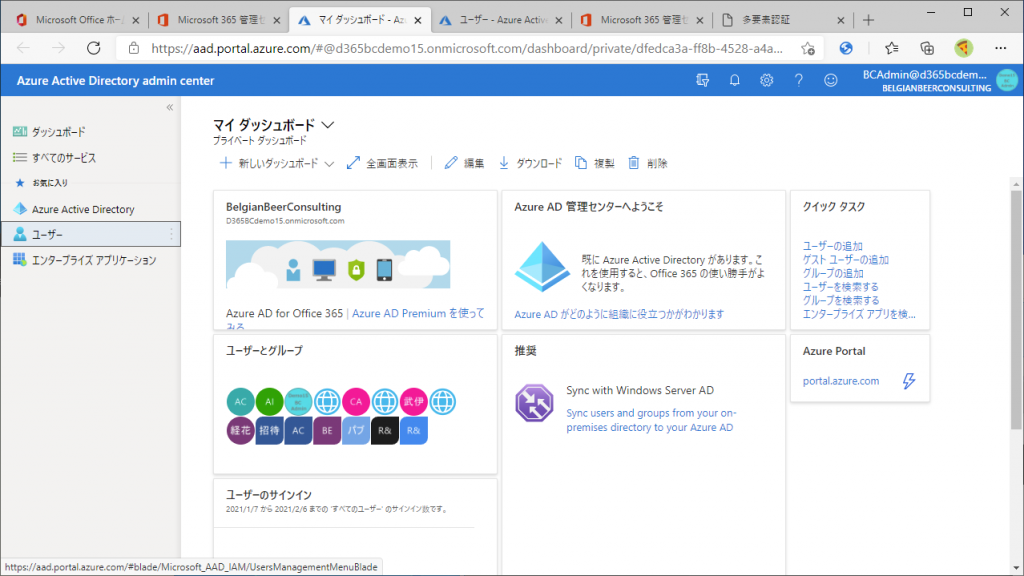This screenshot has width=1024, height=576.
Task: Switch to the Microsoft Office ホーム browser tab
Action: 79,20
